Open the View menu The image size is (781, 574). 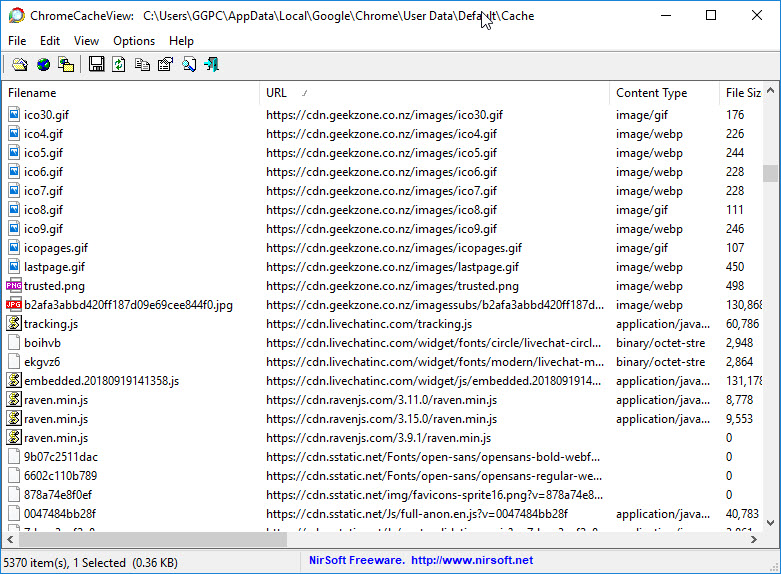pyautogui.click(x=86, y=41)
